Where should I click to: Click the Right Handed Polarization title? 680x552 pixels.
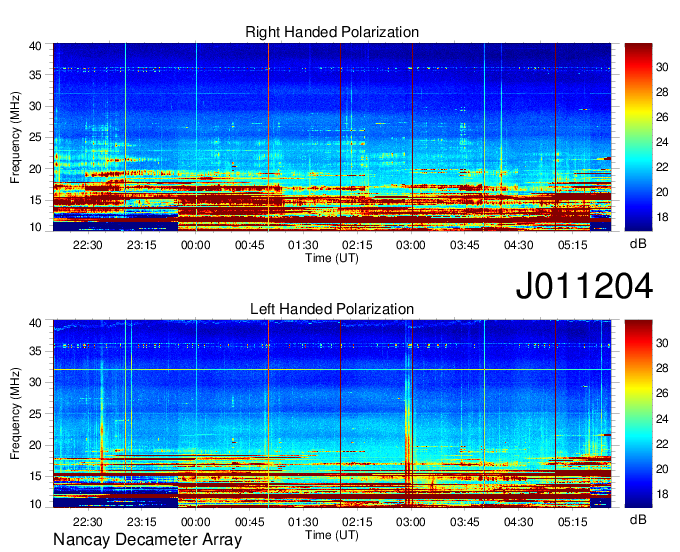tap(332, 33)
